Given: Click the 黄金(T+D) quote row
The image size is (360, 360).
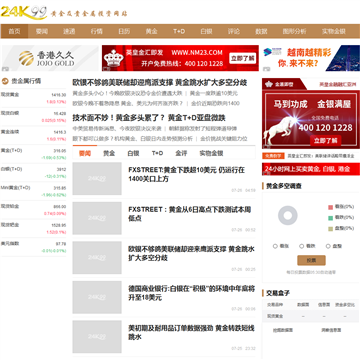Looking at the screenshot, I should tap(33, 154).
